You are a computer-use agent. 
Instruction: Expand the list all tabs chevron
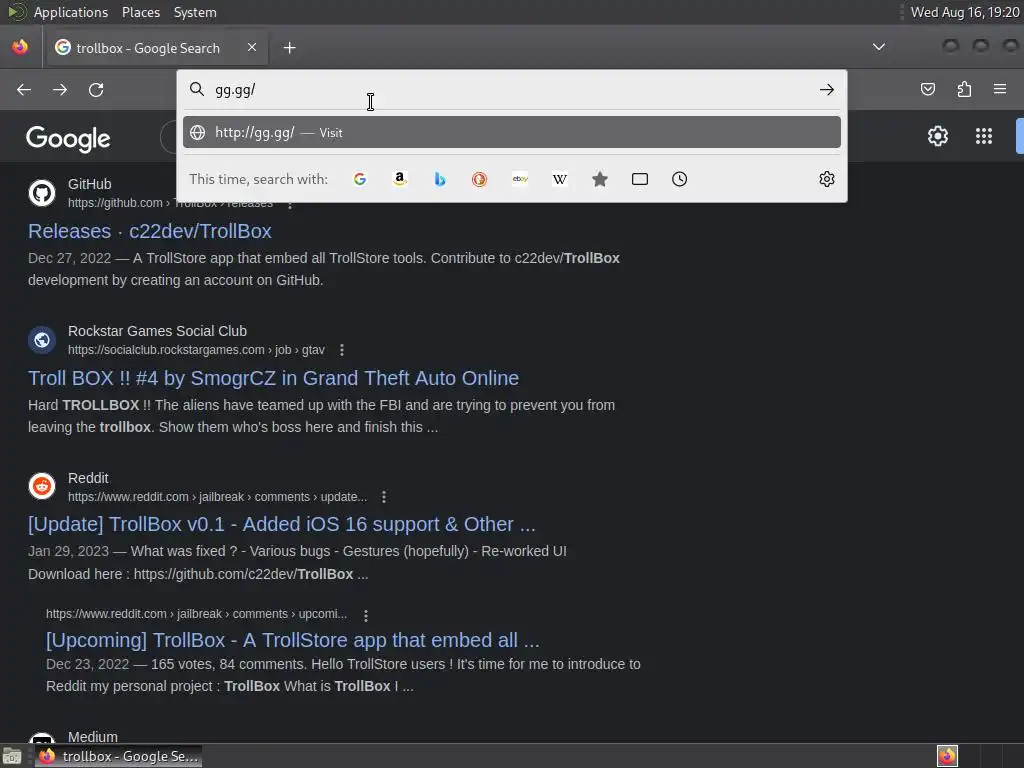tap(879, 47)
